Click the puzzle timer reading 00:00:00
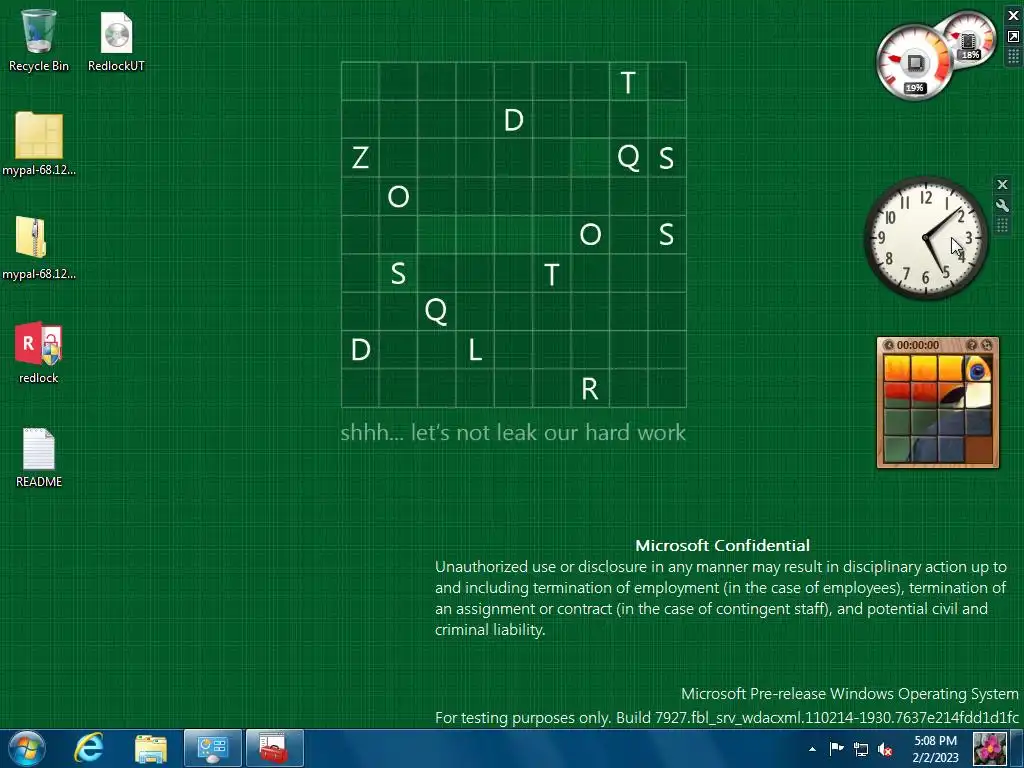This screenshot has height=768, width=1024. [x=918, y=345]
